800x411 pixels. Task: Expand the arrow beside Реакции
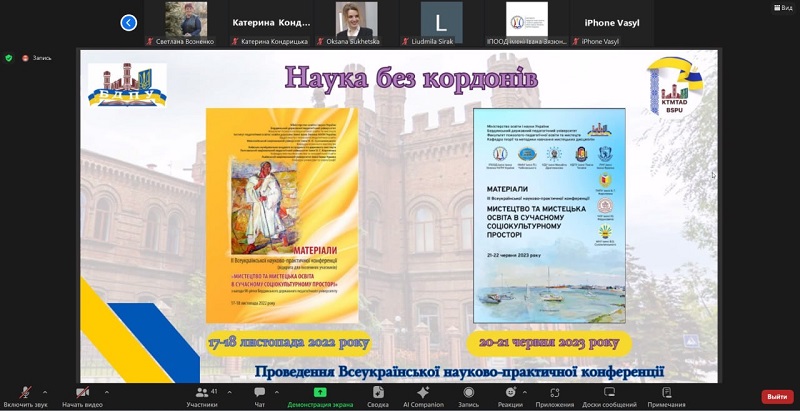click(525, 392)
